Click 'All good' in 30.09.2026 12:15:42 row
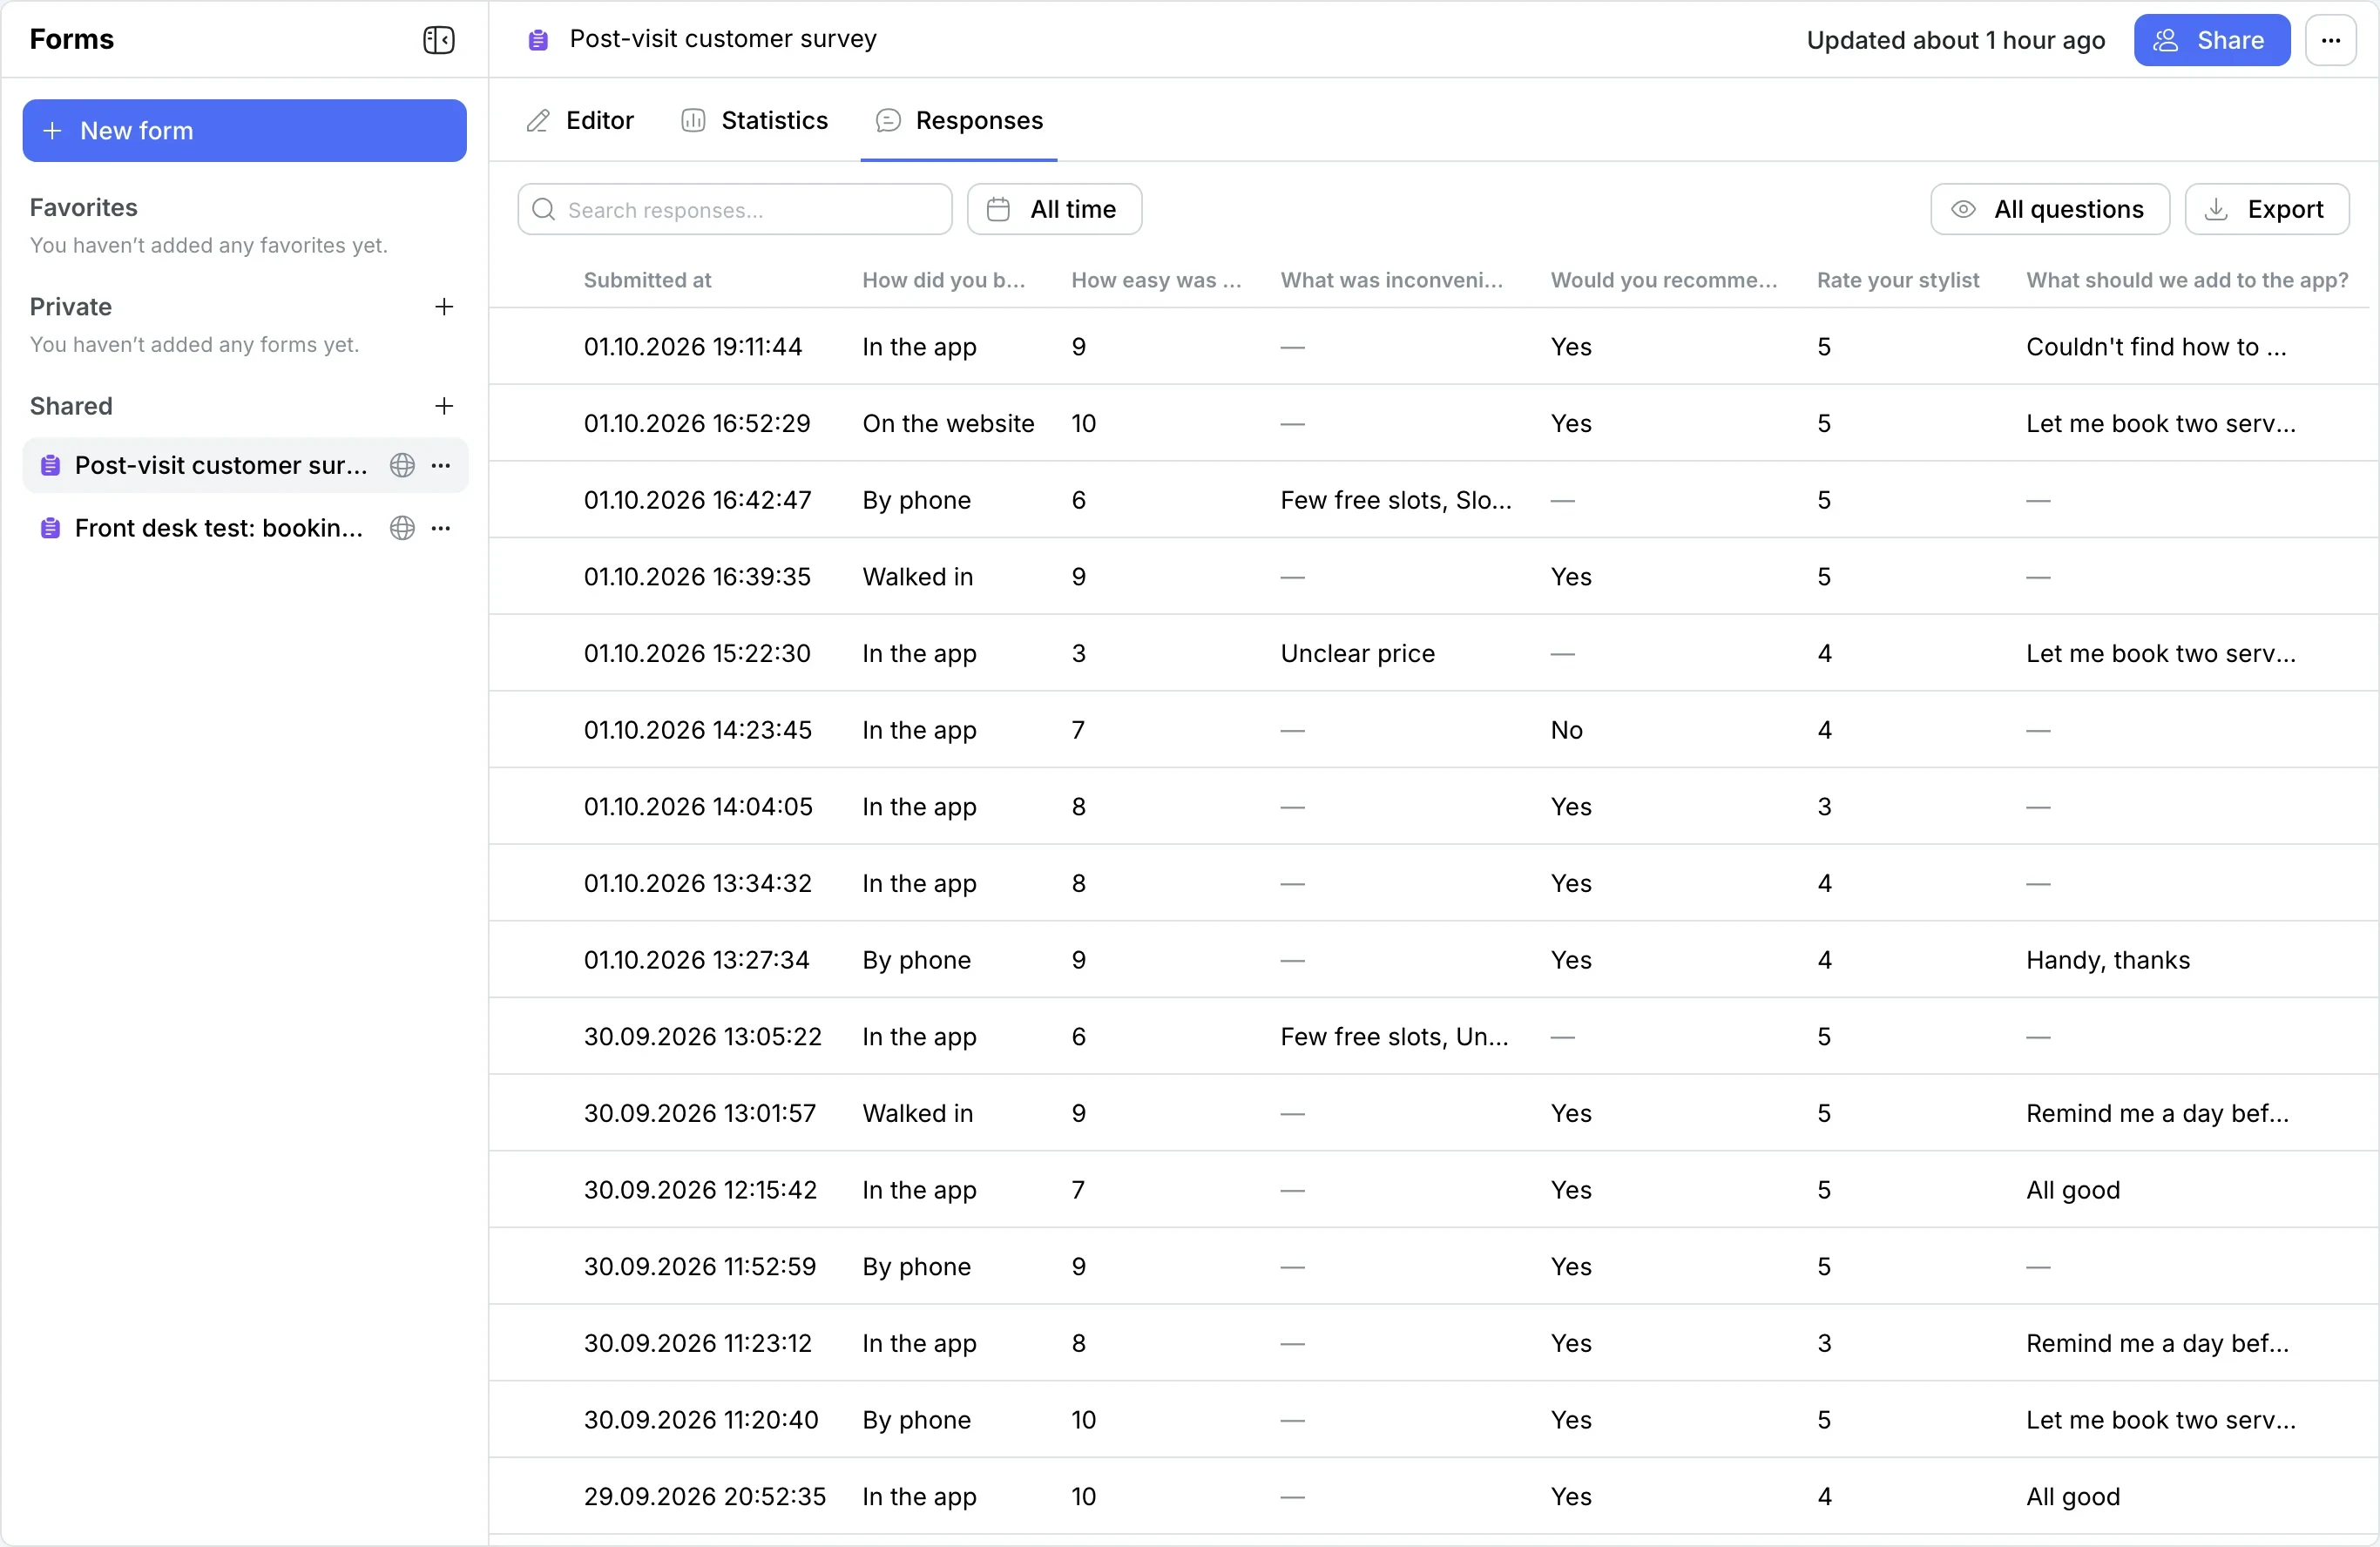 tap(2072, 1191)
